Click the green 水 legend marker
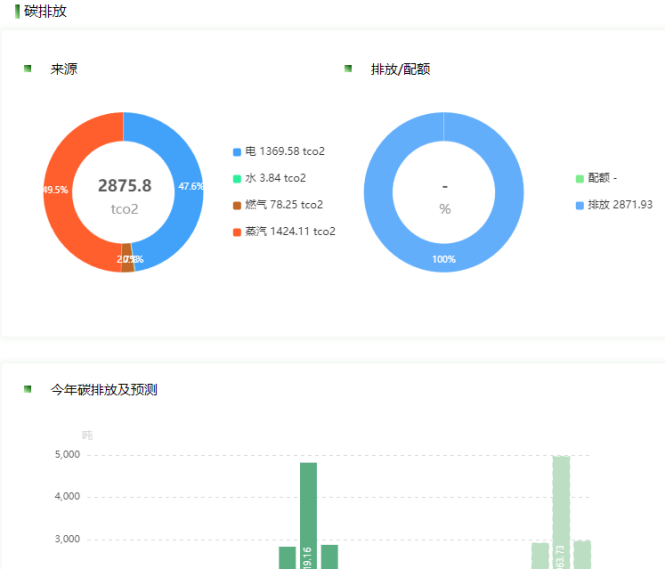 click(x=237, y=178)
